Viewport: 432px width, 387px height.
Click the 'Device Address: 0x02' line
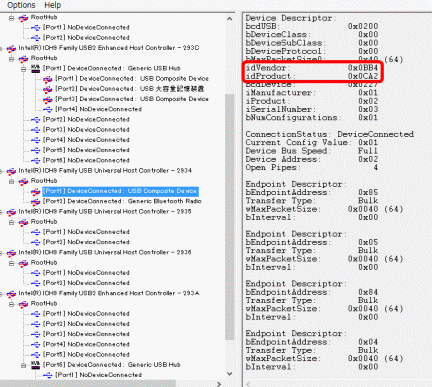click(312, 159)
